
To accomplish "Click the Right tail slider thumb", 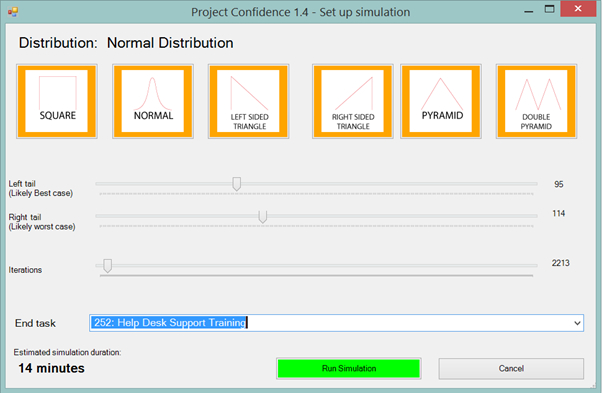I will [263, 216].
